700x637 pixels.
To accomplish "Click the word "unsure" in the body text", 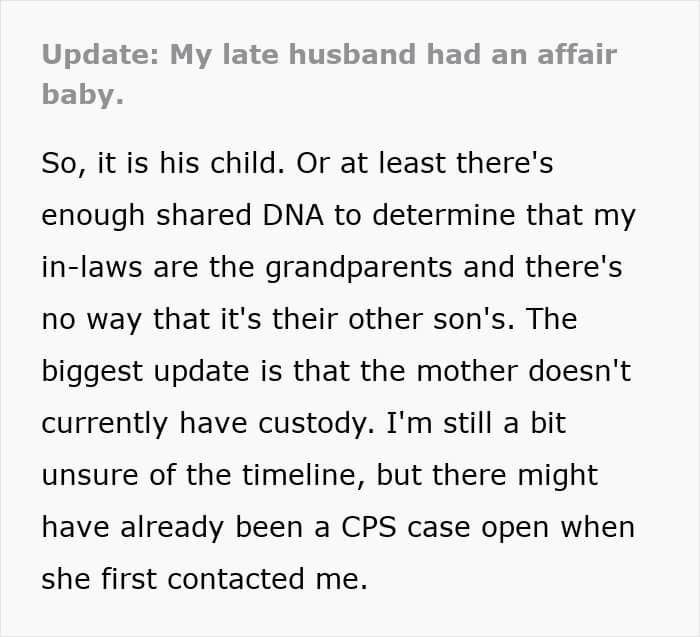I will pyautogui.click(x=90, y=475).
